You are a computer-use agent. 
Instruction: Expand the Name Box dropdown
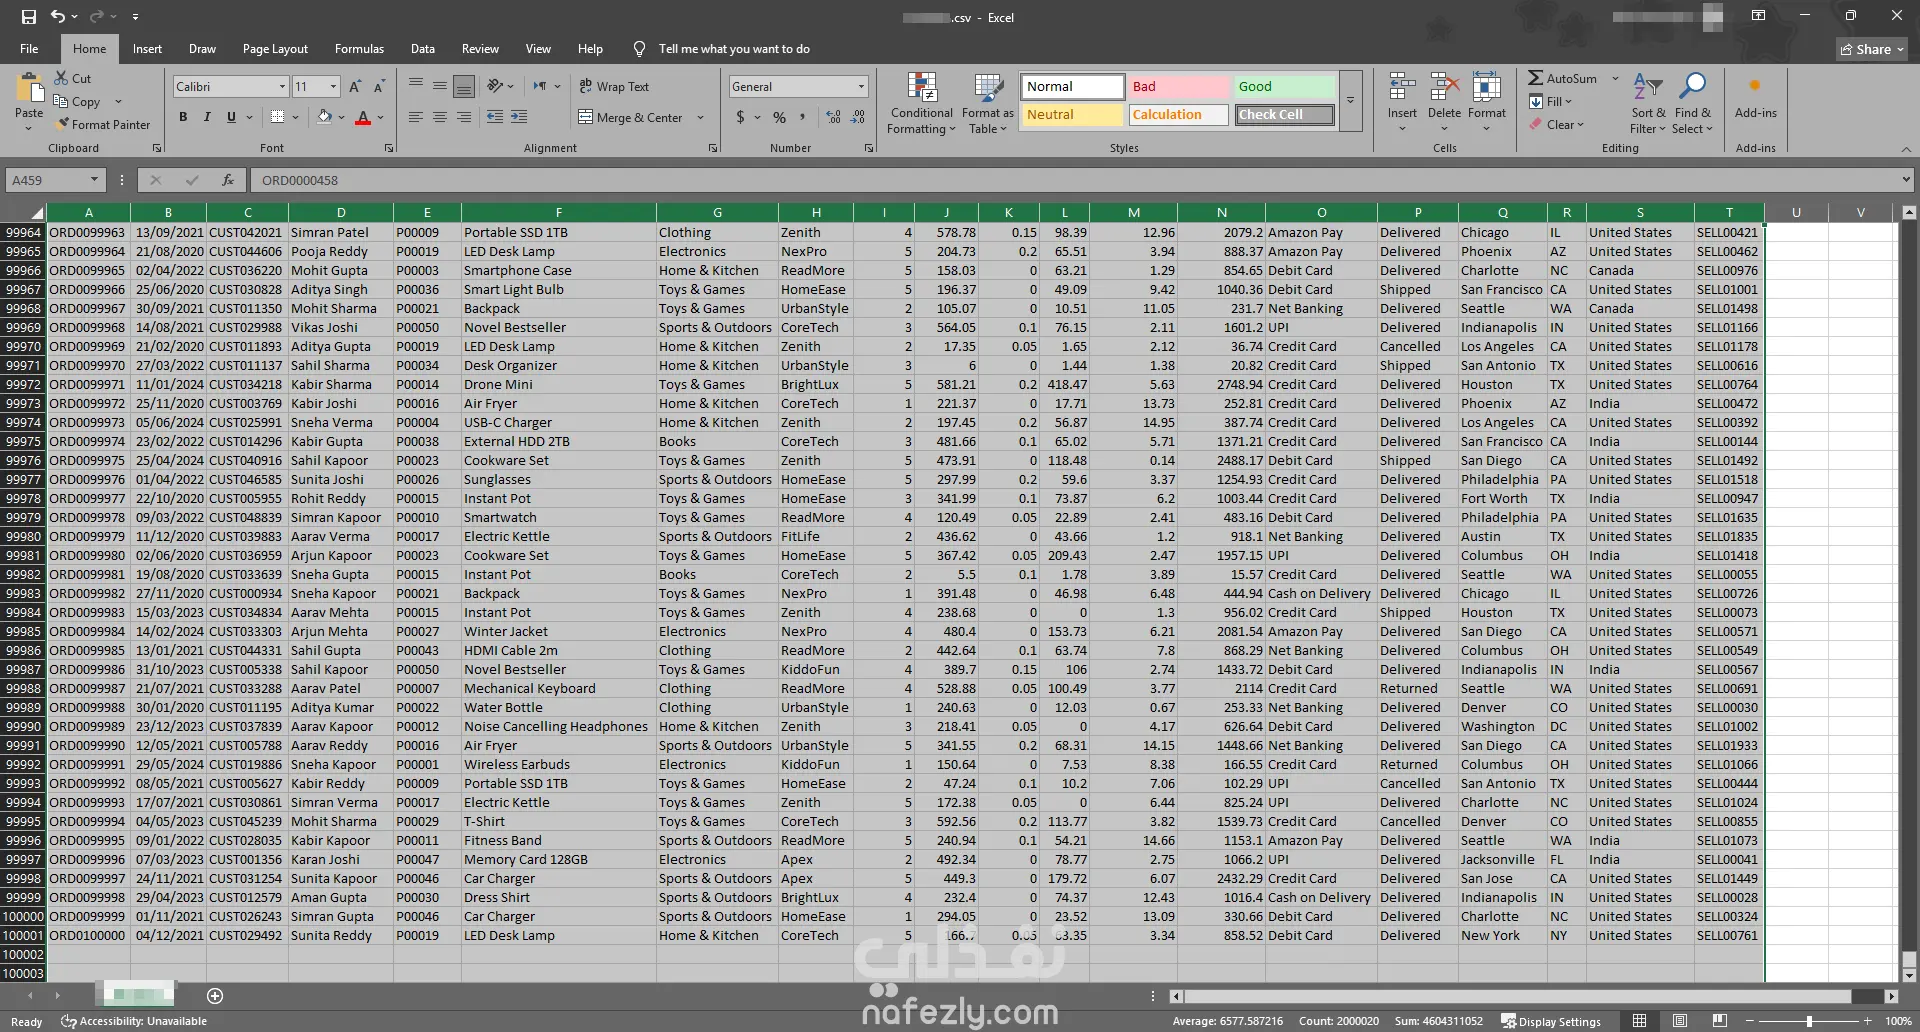point(94,180)
